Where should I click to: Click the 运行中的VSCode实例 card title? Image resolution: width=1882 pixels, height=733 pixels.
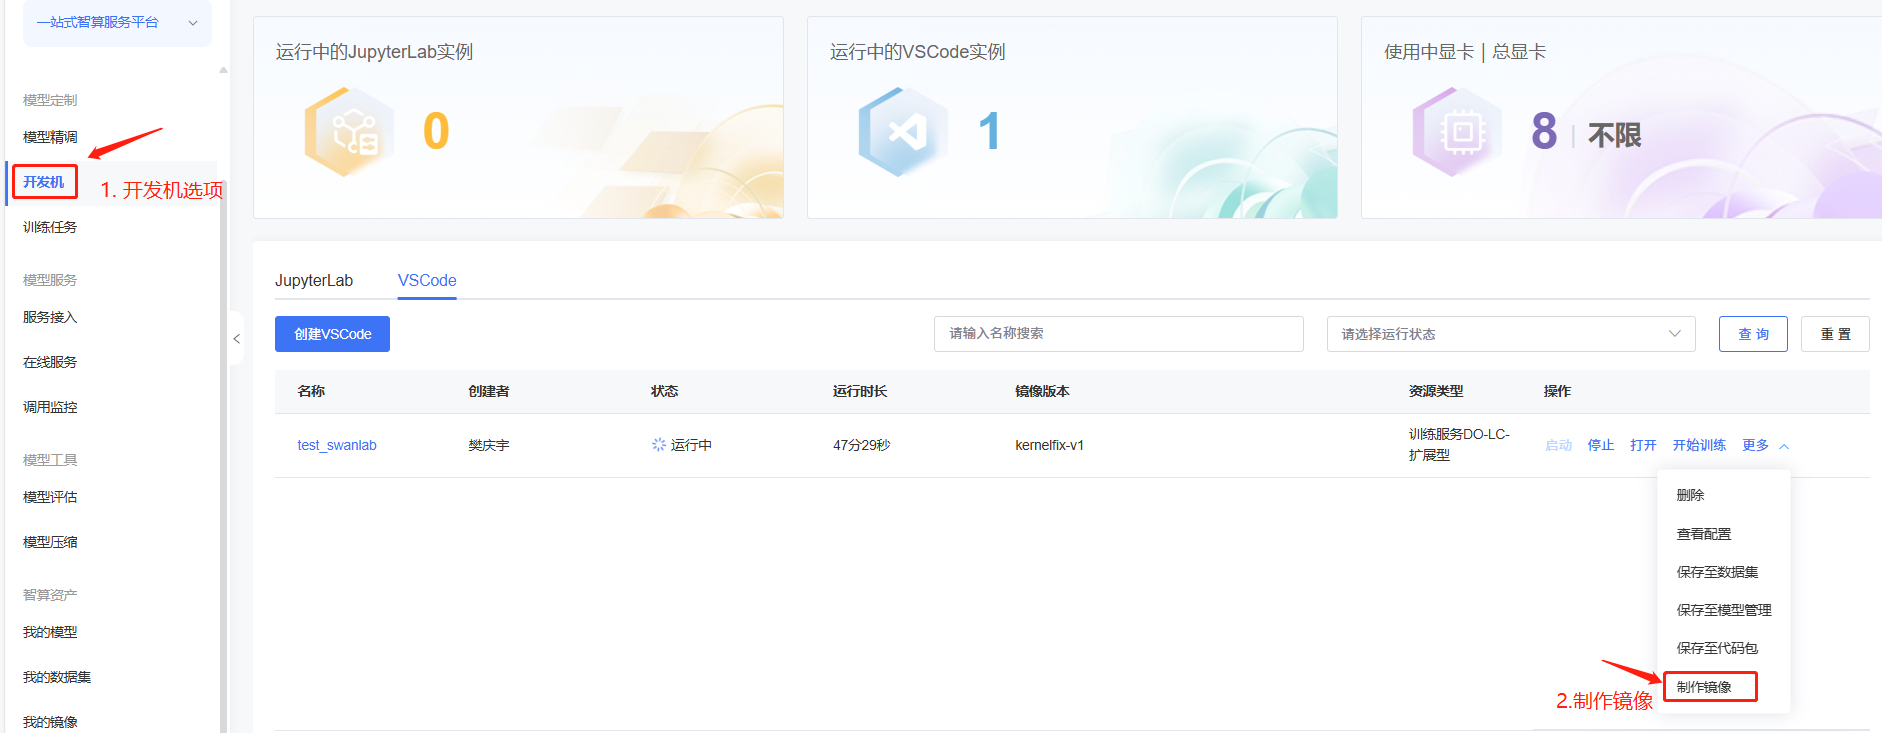917,52
